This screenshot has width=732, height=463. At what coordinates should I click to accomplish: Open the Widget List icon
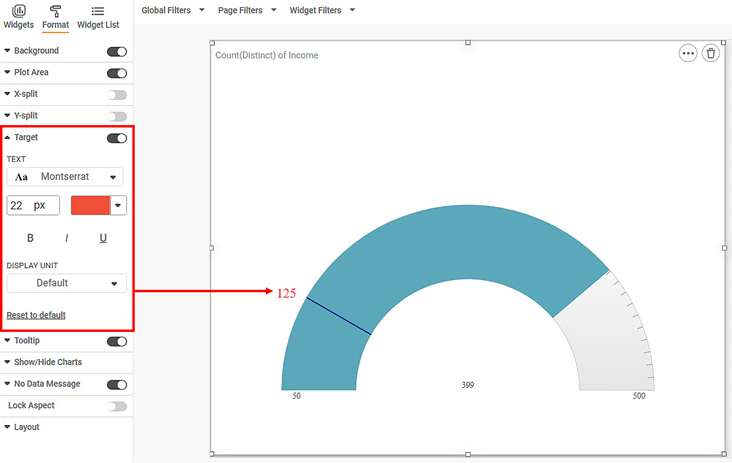pos(97,11)
